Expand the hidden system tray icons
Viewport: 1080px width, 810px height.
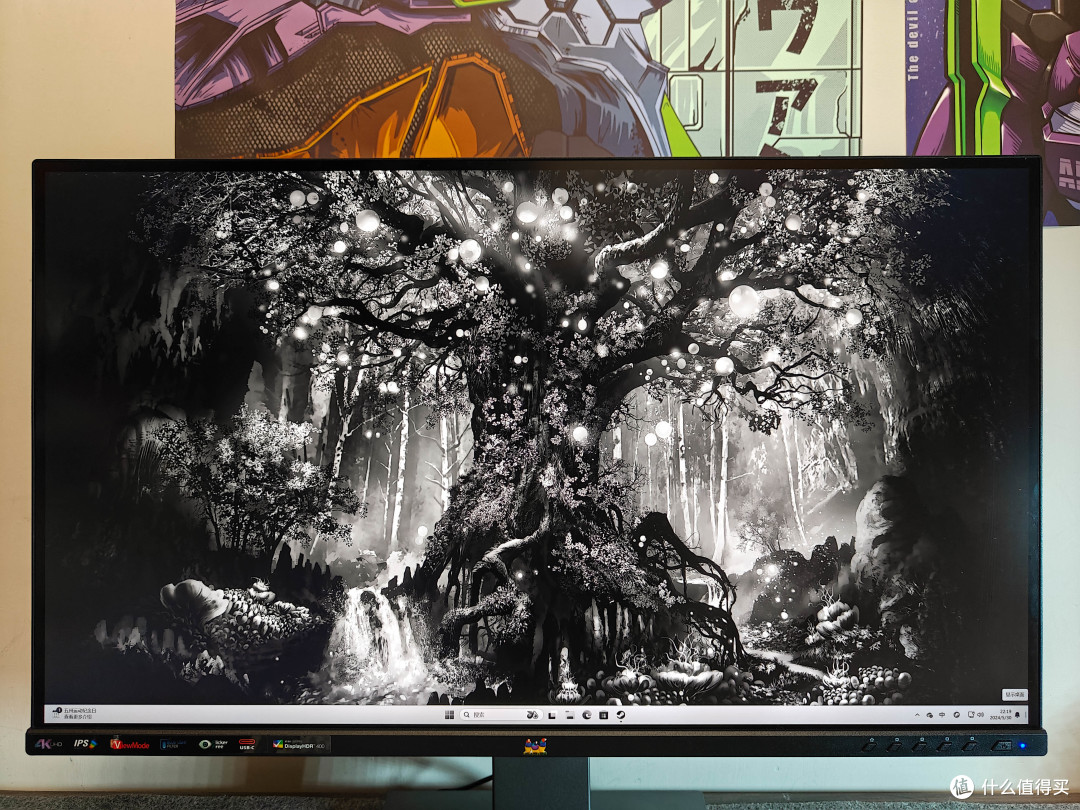(x=917, y=715)
